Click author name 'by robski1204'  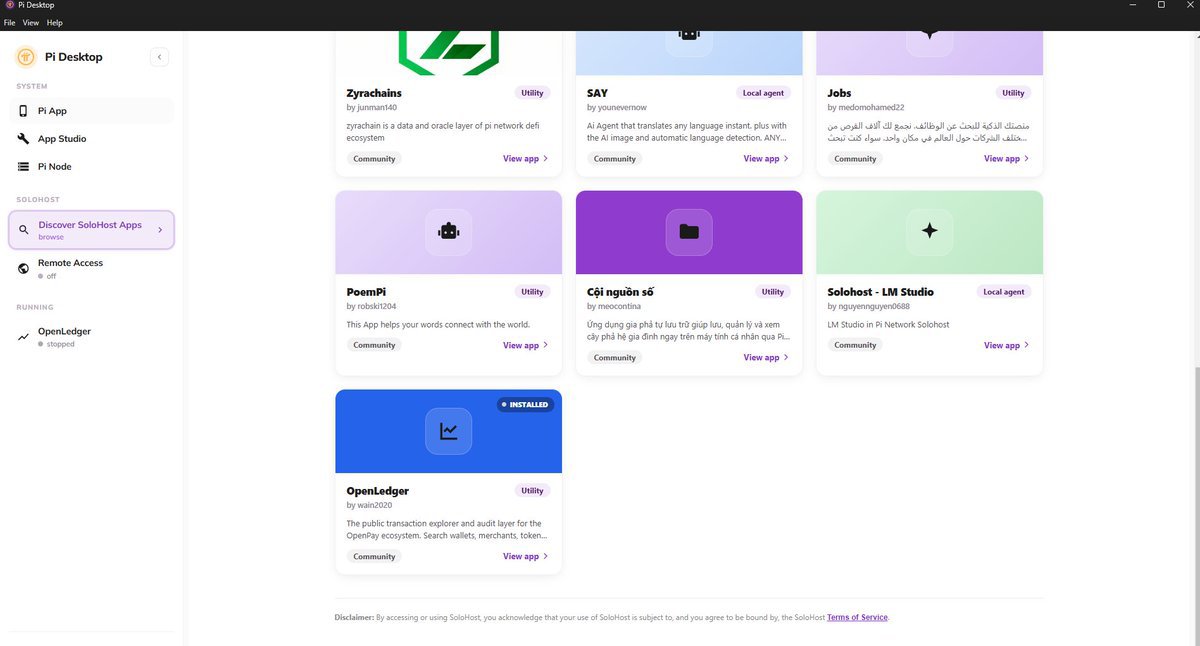[371, 306]
